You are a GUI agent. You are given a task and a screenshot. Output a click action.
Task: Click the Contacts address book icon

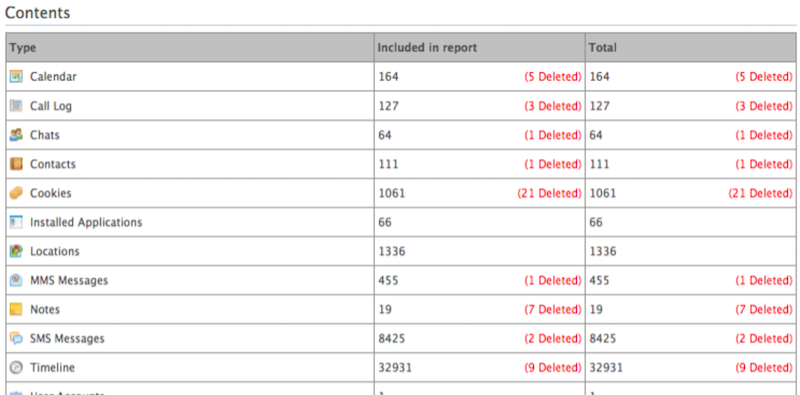click(x=16, y=164)
